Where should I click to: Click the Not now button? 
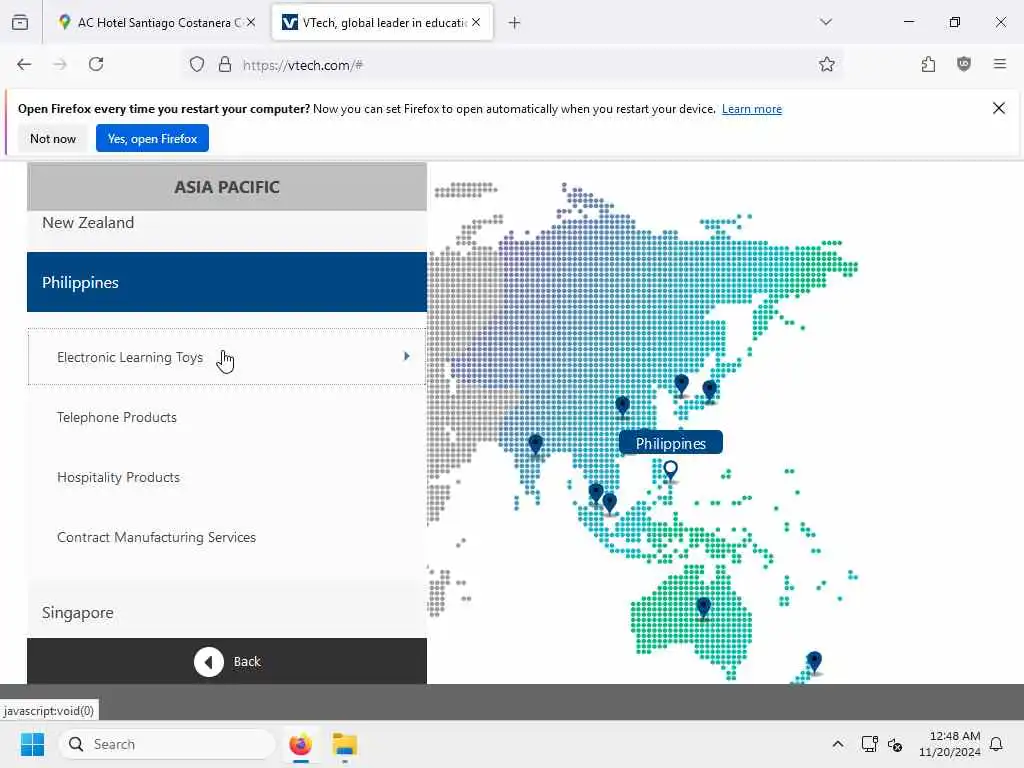click(x=53, y=138)
